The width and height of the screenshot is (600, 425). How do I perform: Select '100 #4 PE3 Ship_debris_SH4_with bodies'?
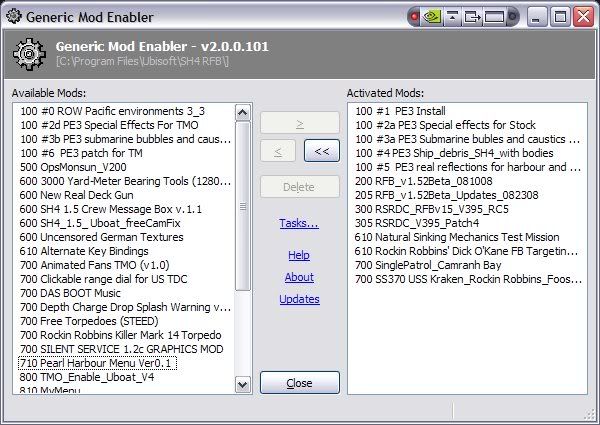point(454,153)
